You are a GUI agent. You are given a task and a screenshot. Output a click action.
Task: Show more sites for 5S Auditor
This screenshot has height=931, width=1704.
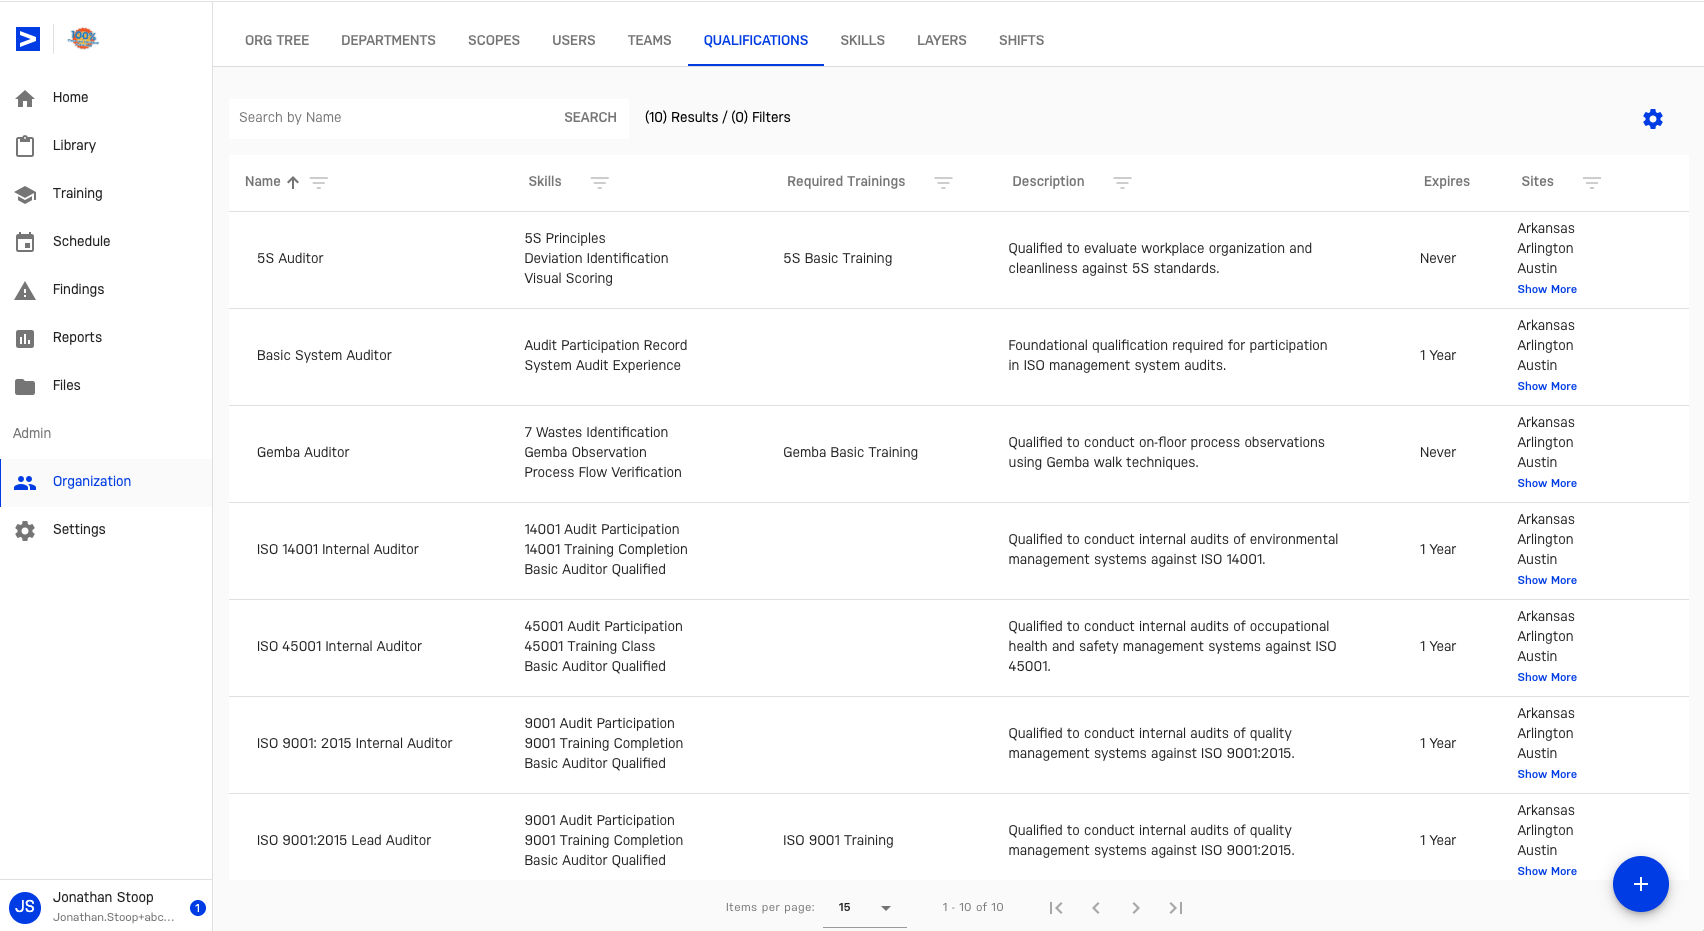(1547, 290)
